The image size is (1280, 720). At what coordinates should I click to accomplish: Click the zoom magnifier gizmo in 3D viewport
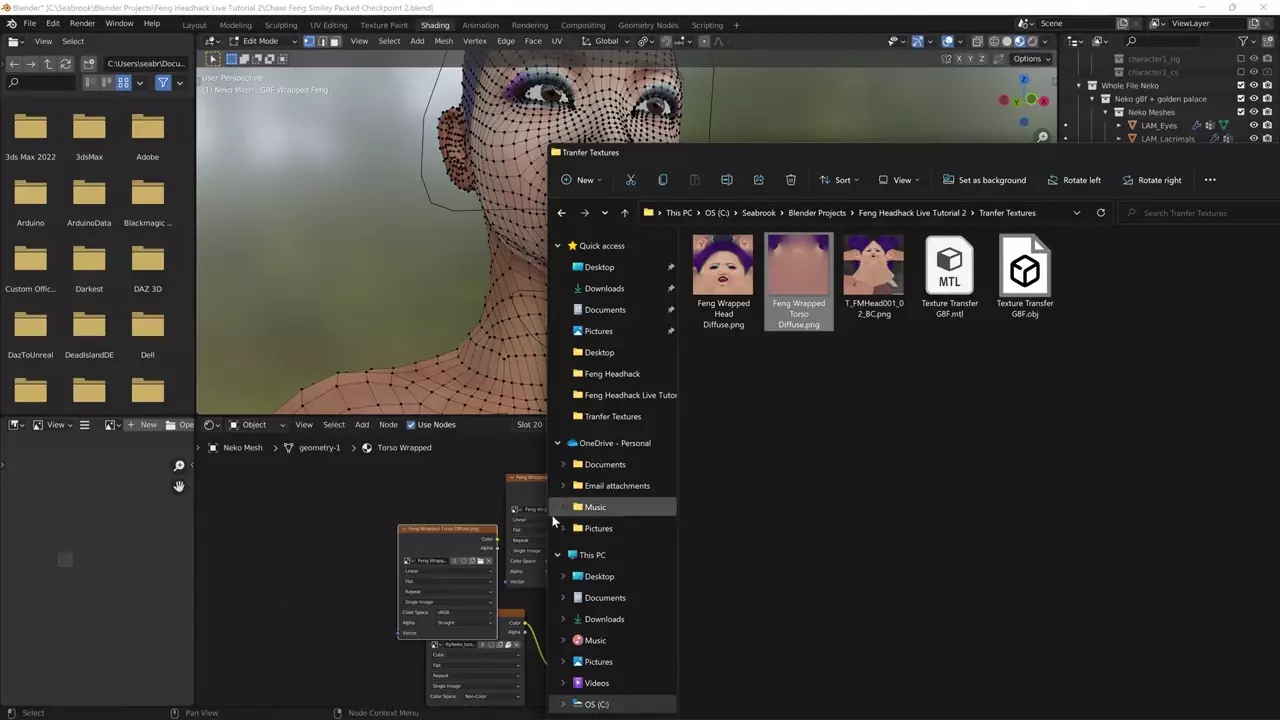pos(1042,137)
